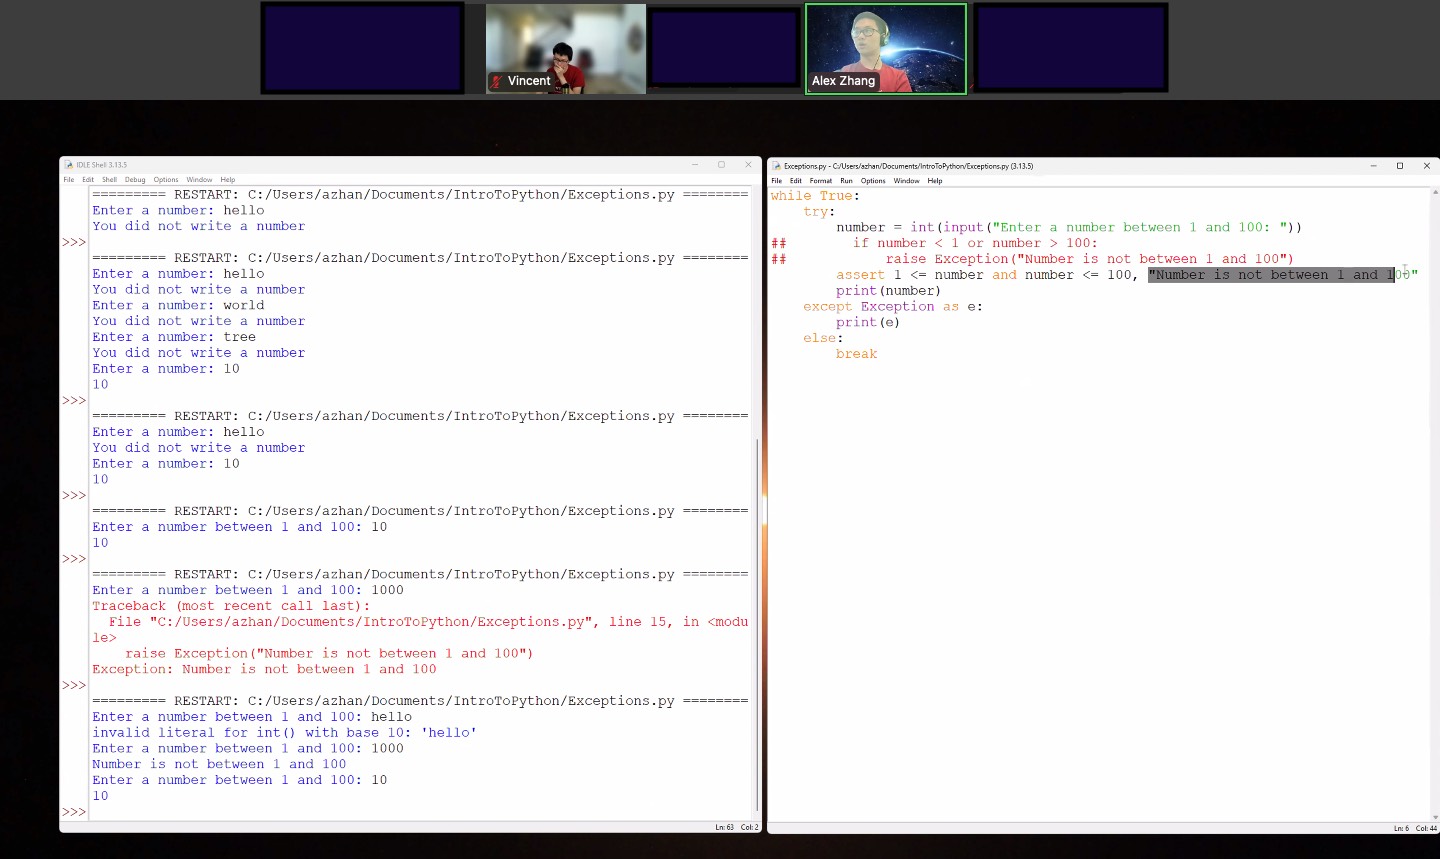
Task: Click the commented 'raise Exception' line in editor
Action: tap(1032, 259)
